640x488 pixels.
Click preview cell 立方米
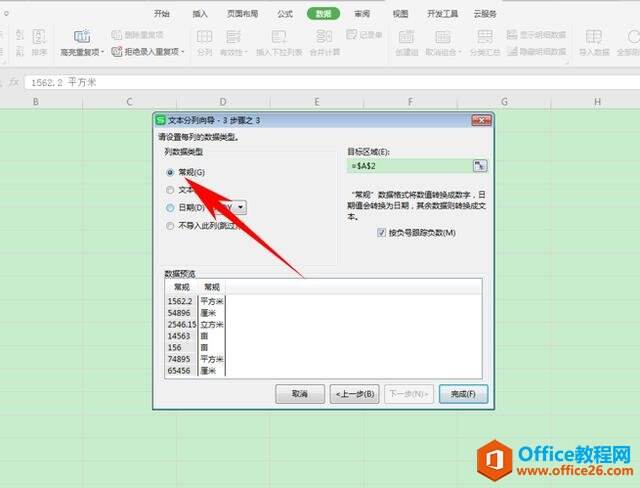(212, 324)
